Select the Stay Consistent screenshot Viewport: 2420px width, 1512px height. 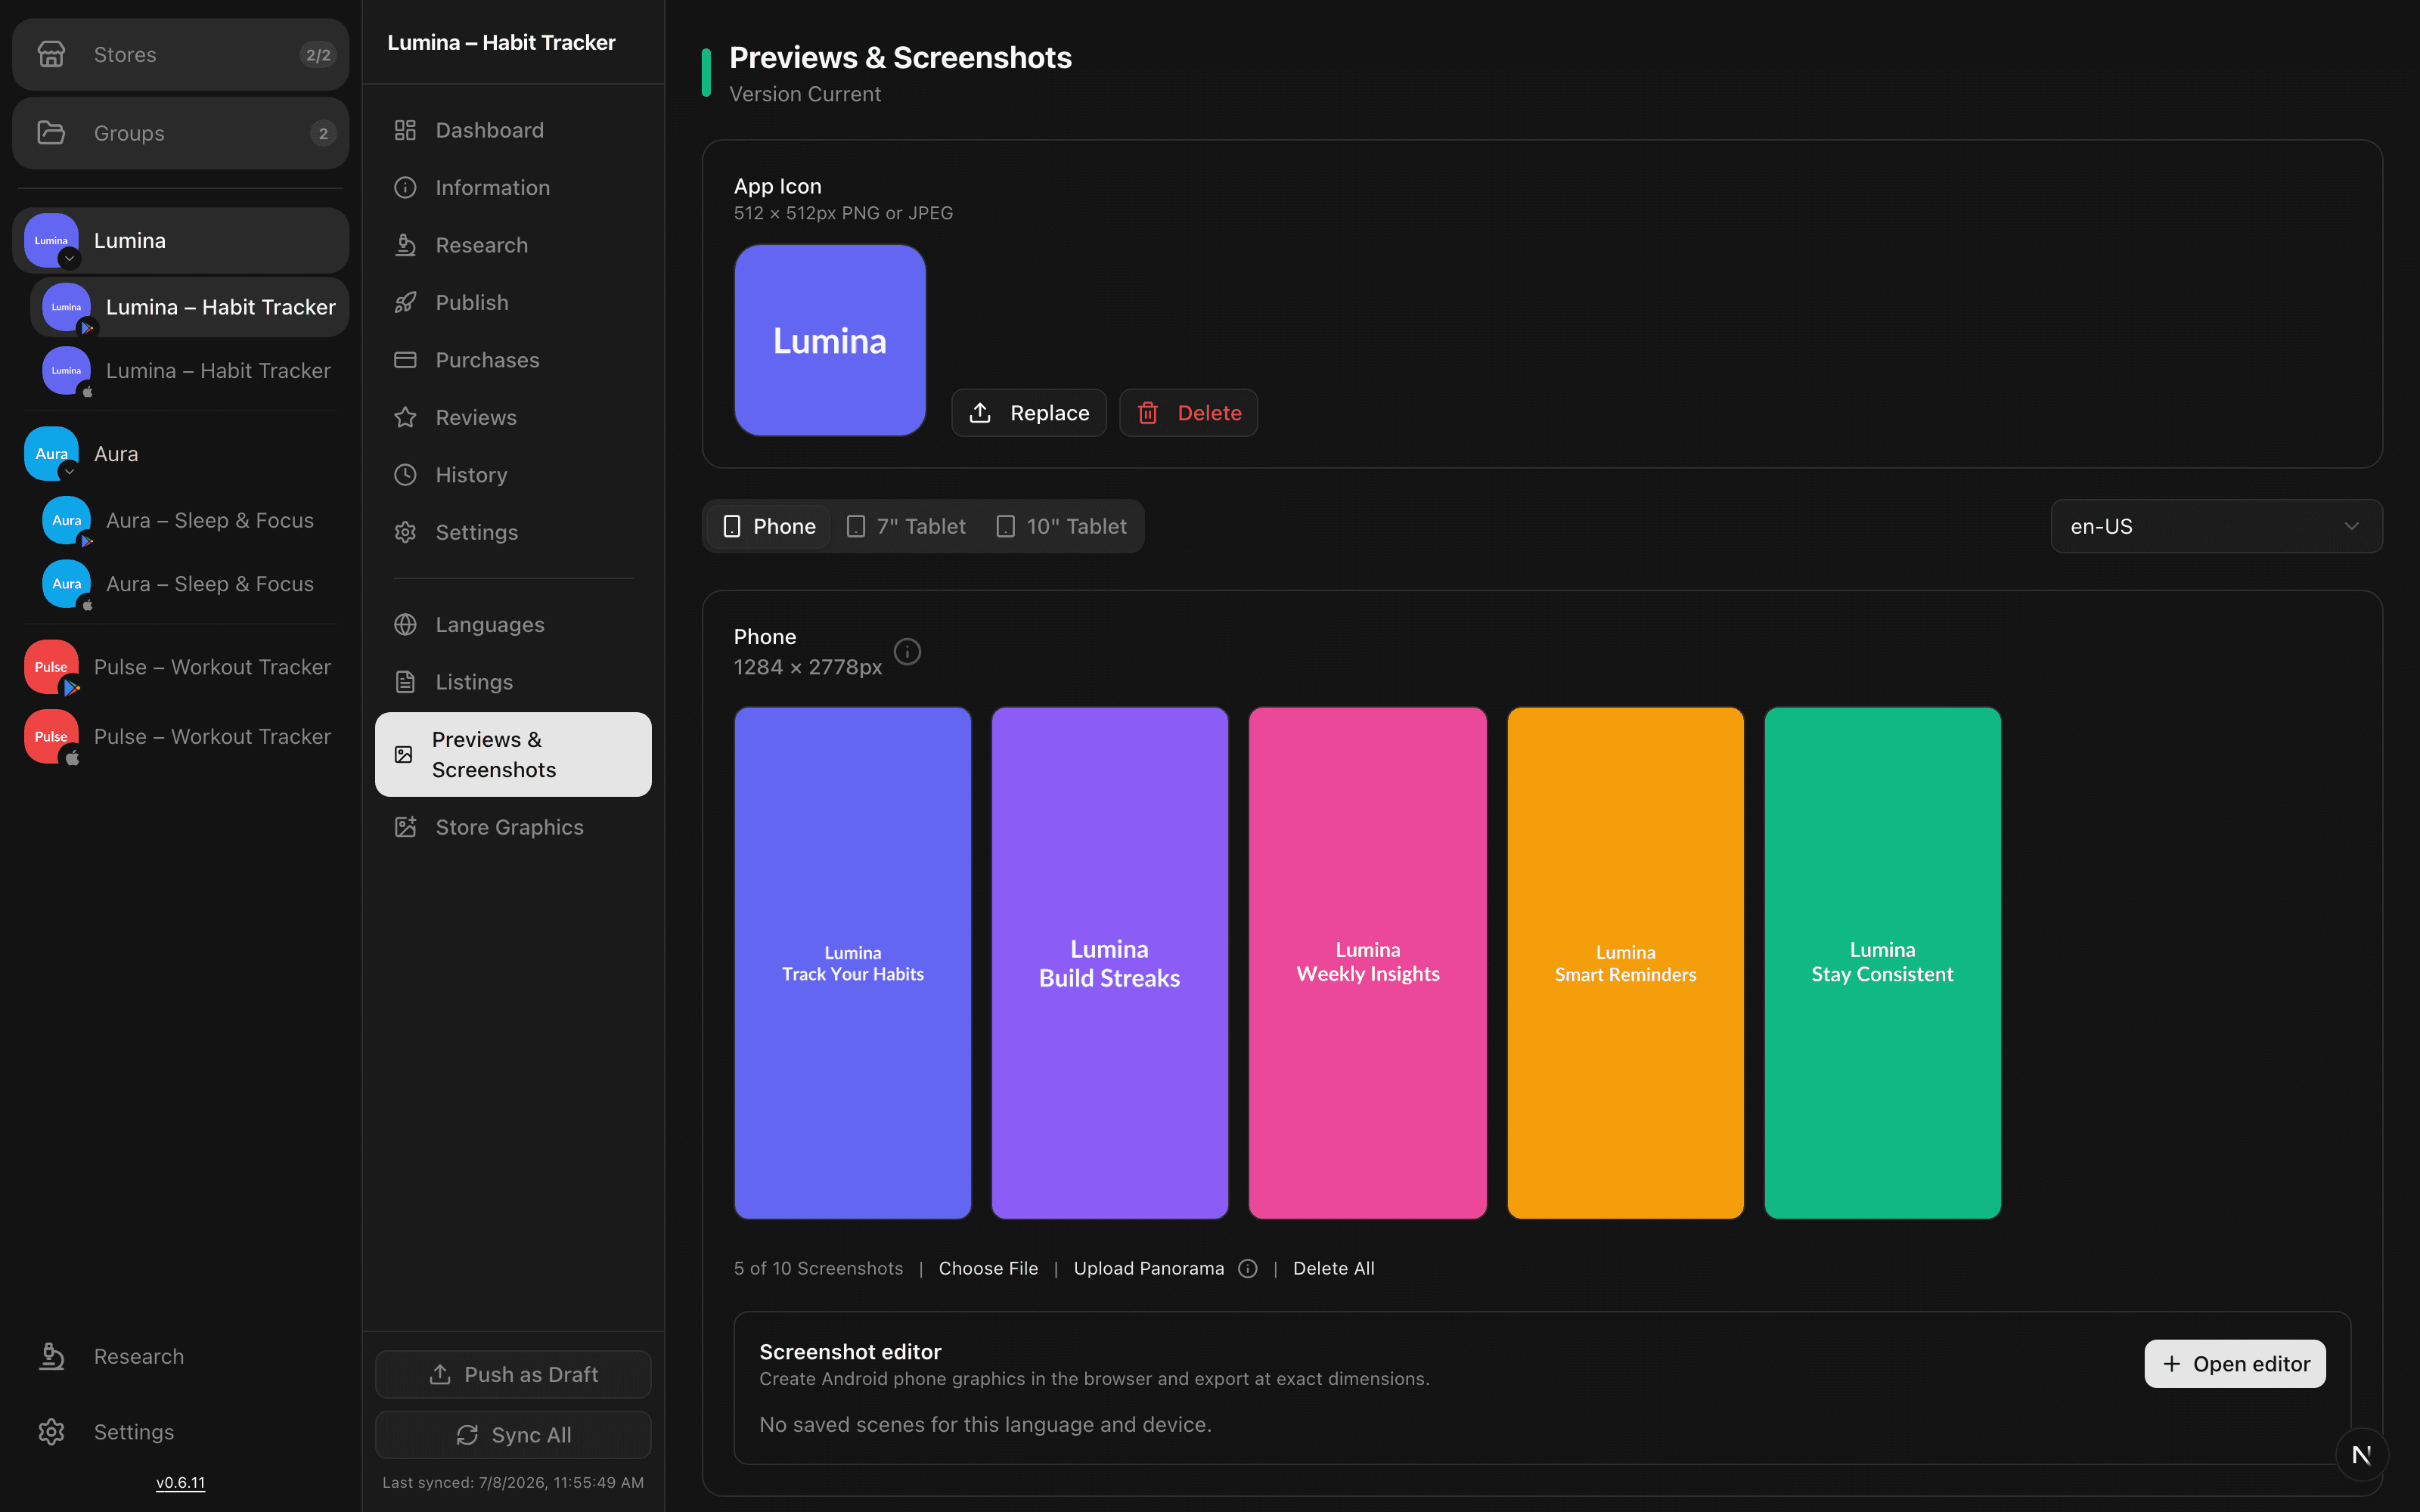1883,963
